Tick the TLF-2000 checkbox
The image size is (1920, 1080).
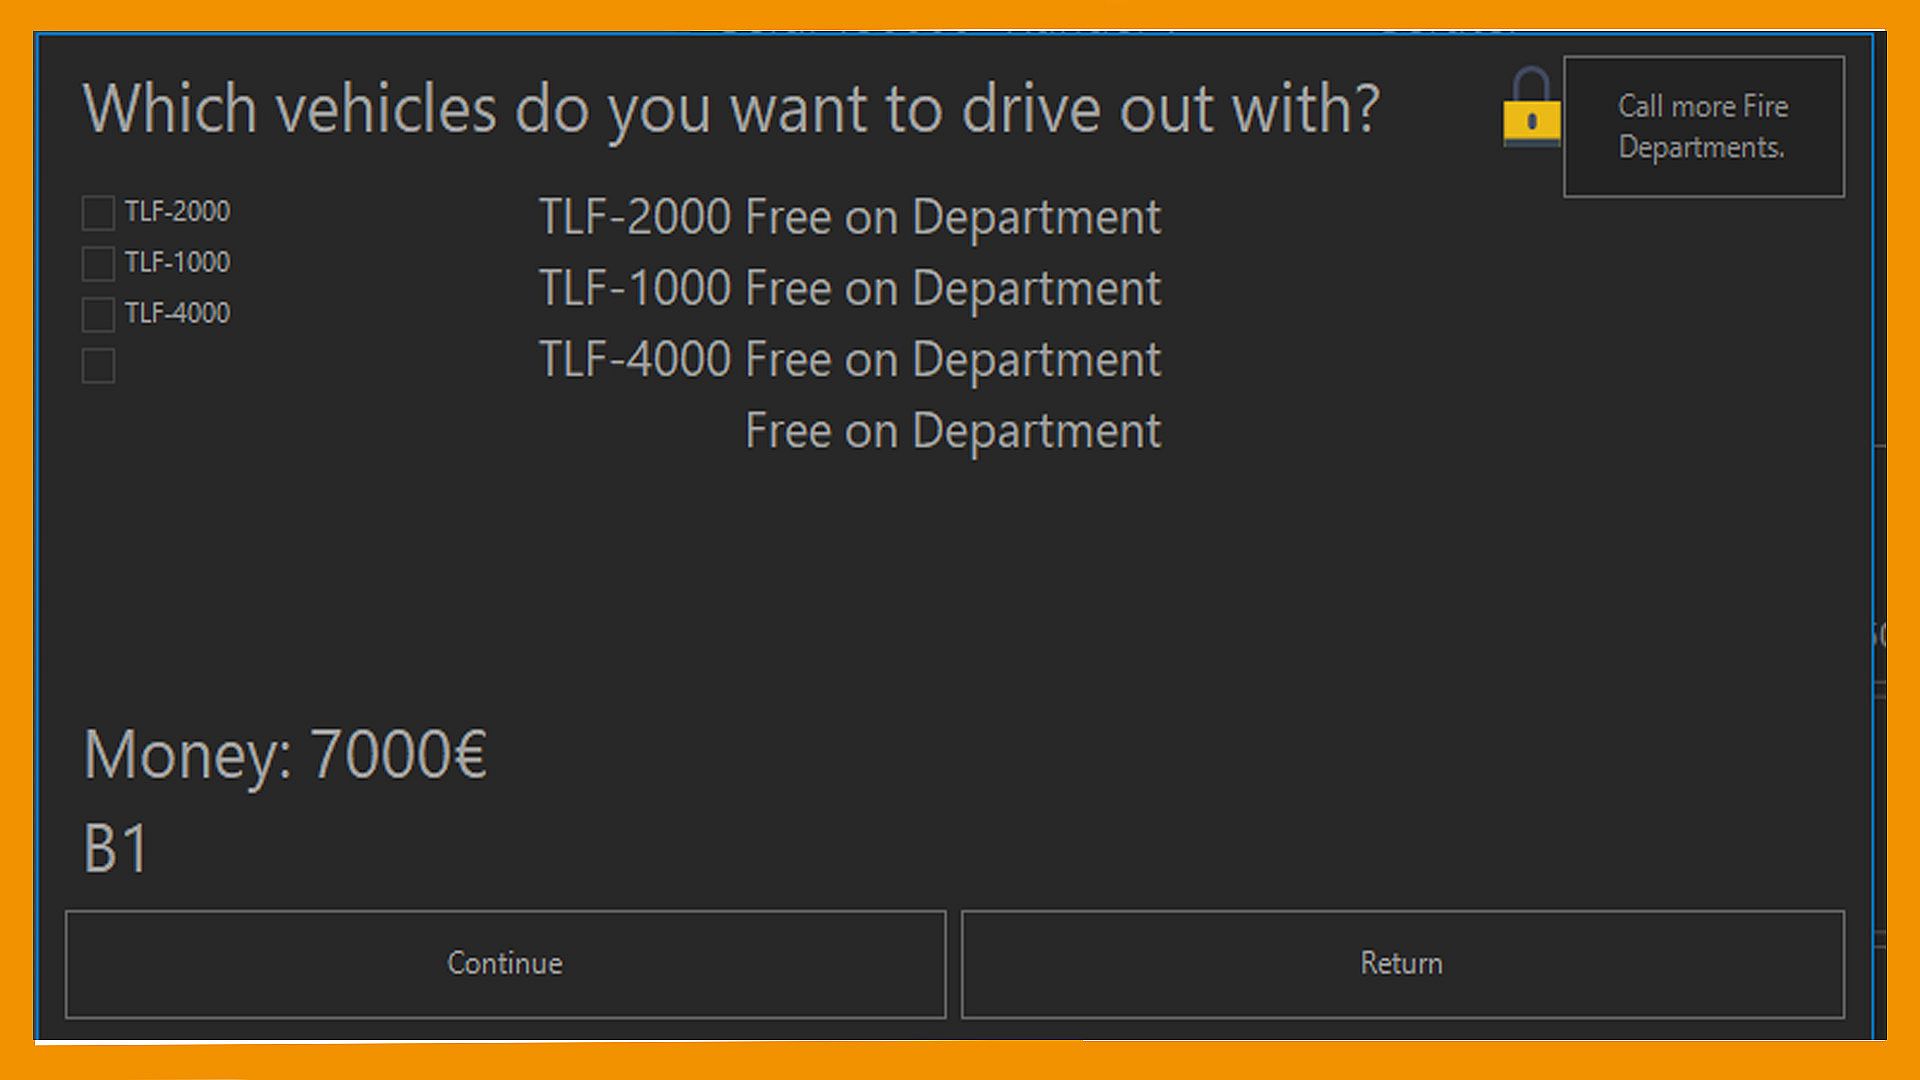[x=98, y=212]
